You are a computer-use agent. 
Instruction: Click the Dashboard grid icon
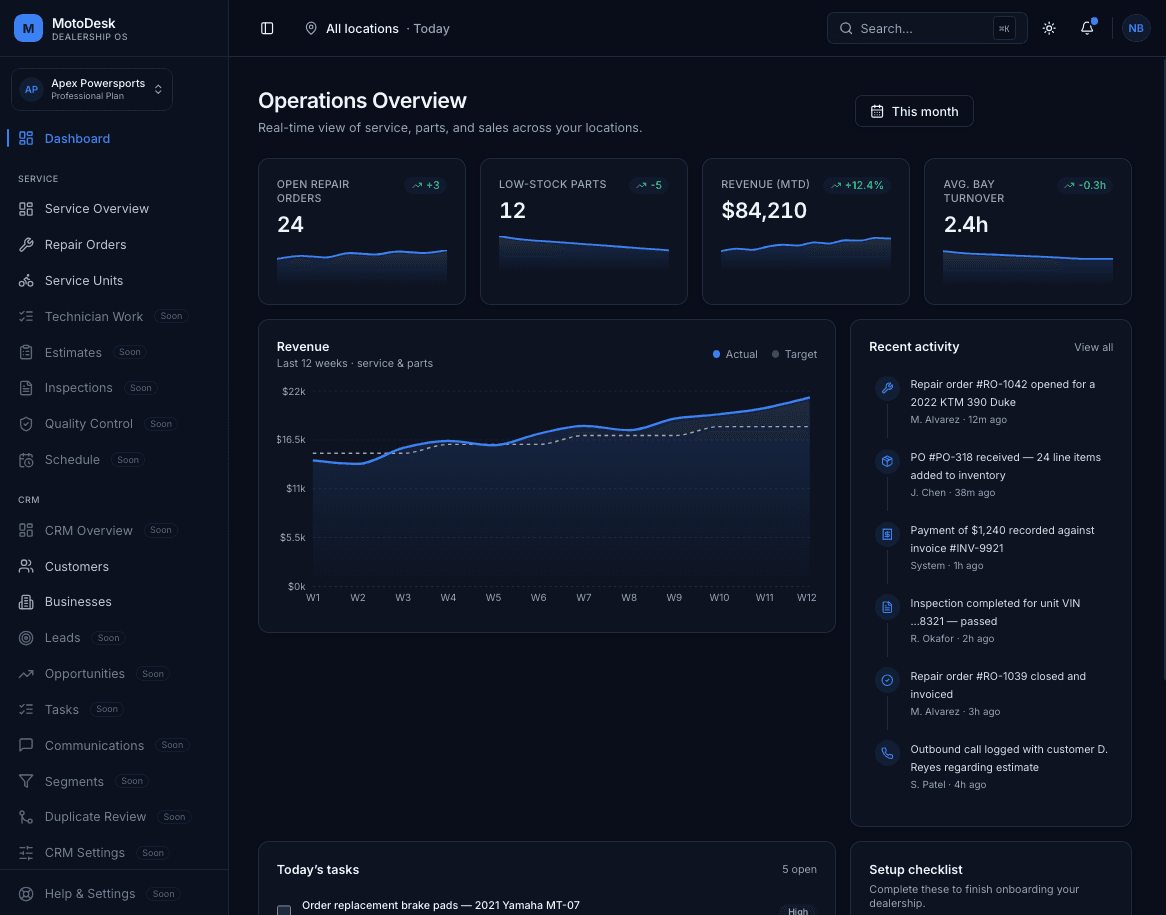tap(26, 138)
